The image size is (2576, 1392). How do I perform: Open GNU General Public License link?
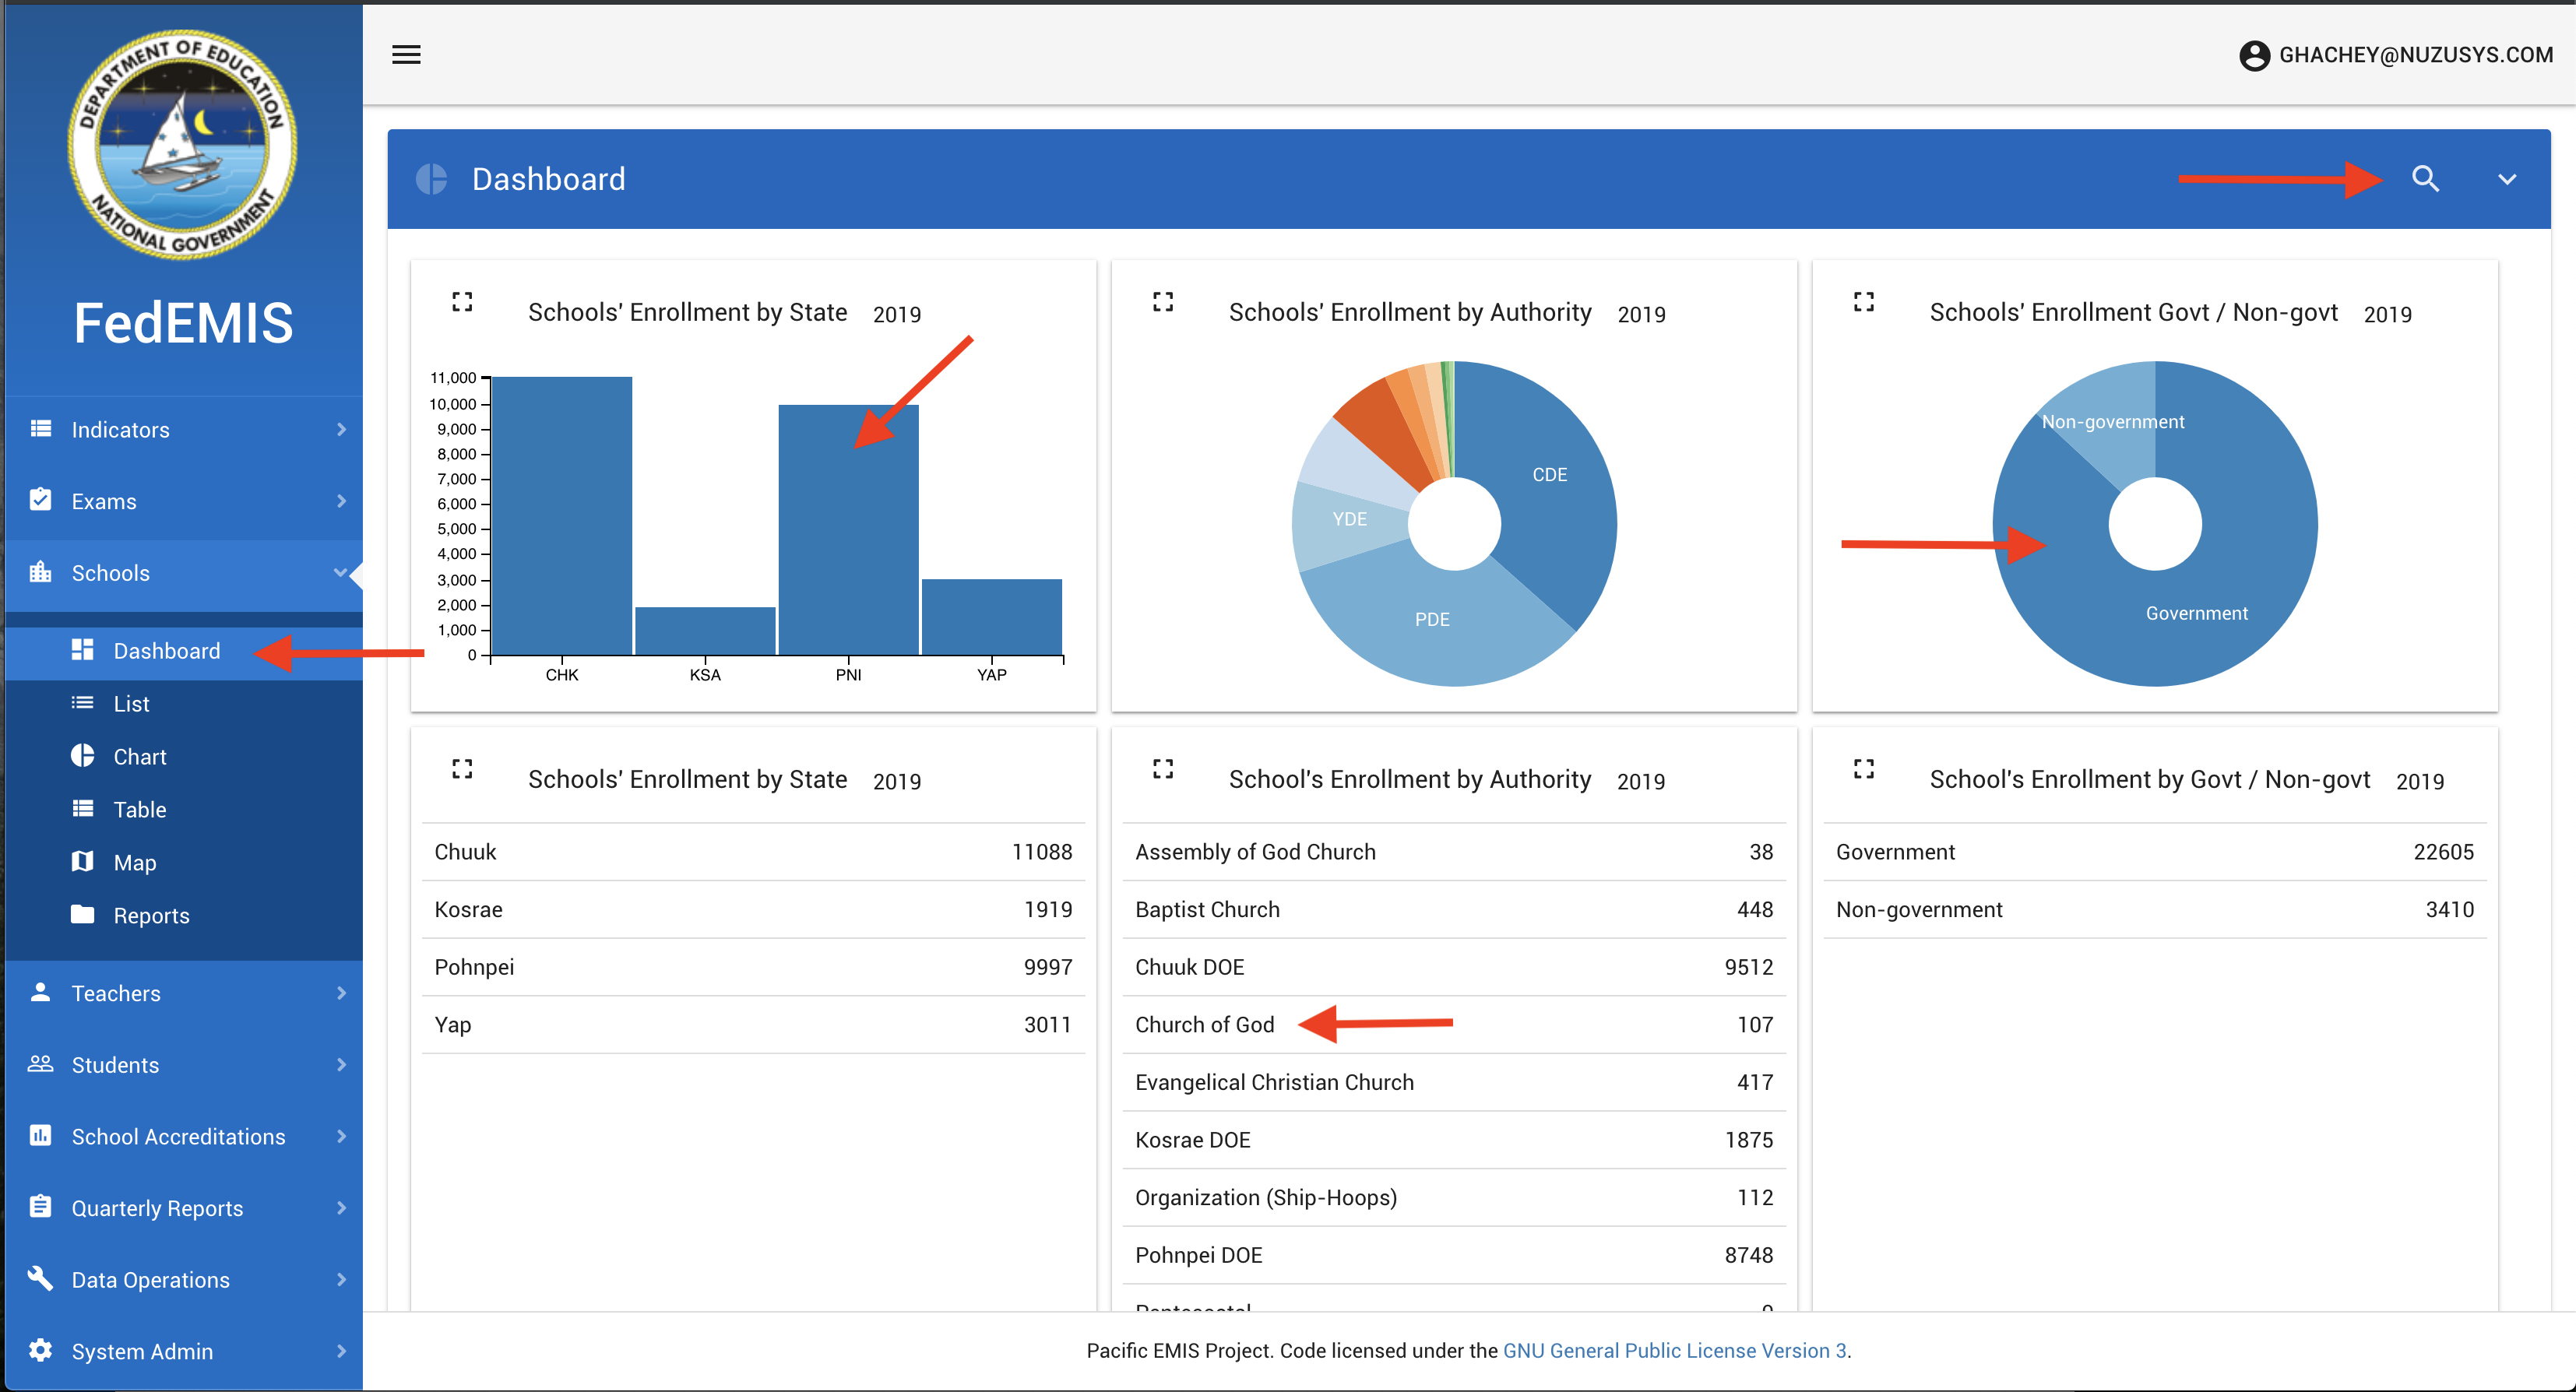pos(1674,1350)
